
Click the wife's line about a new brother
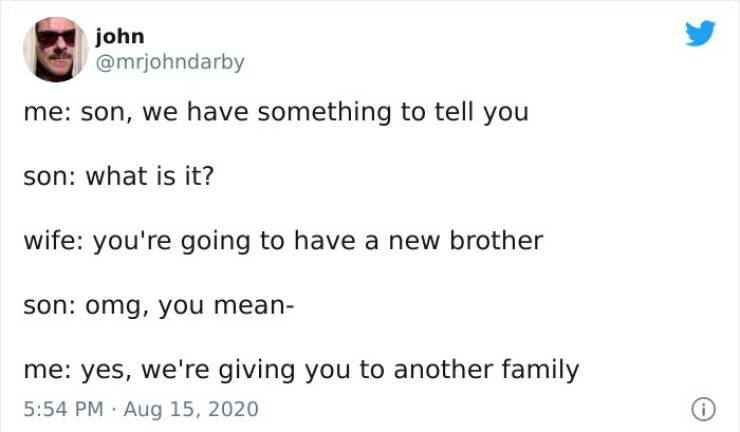tap(283, 241)
